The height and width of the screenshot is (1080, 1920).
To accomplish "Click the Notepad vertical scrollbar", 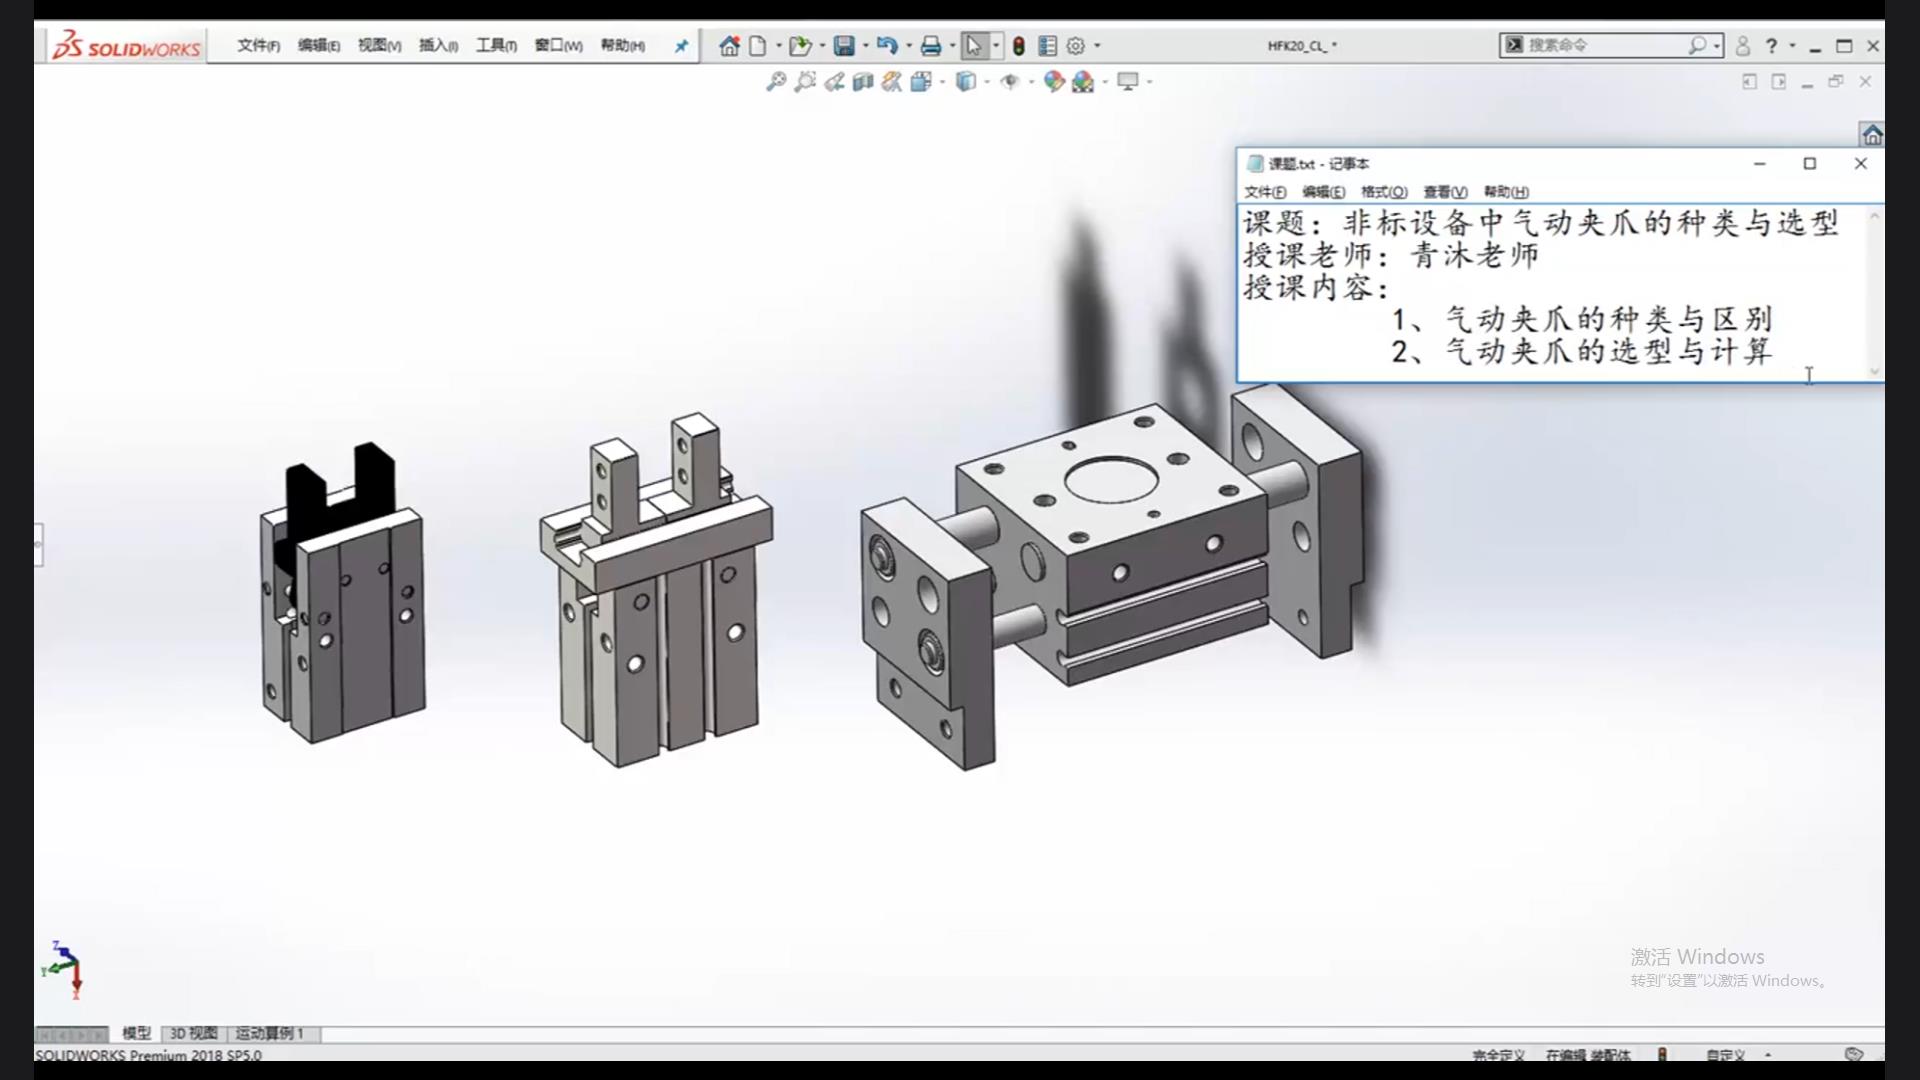I will tap(1875, 293).
